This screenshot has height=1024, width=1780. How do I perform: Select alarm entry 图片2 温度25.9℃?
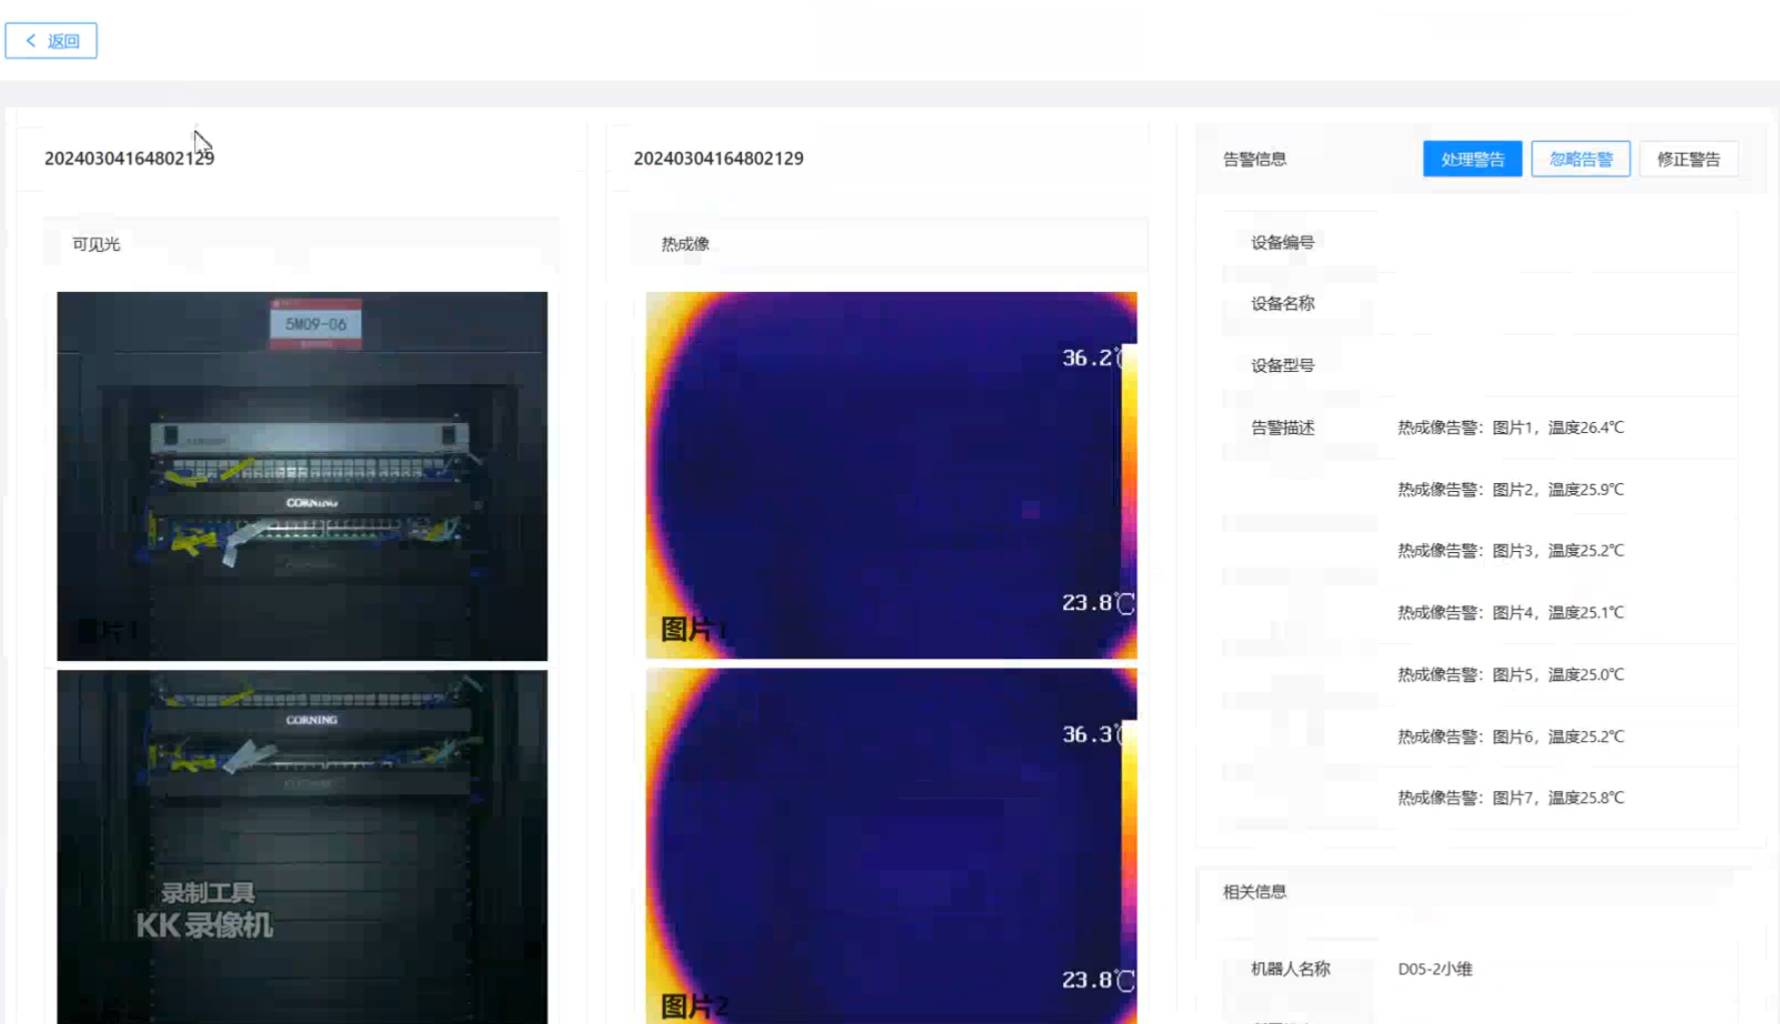click(1510, 490)
